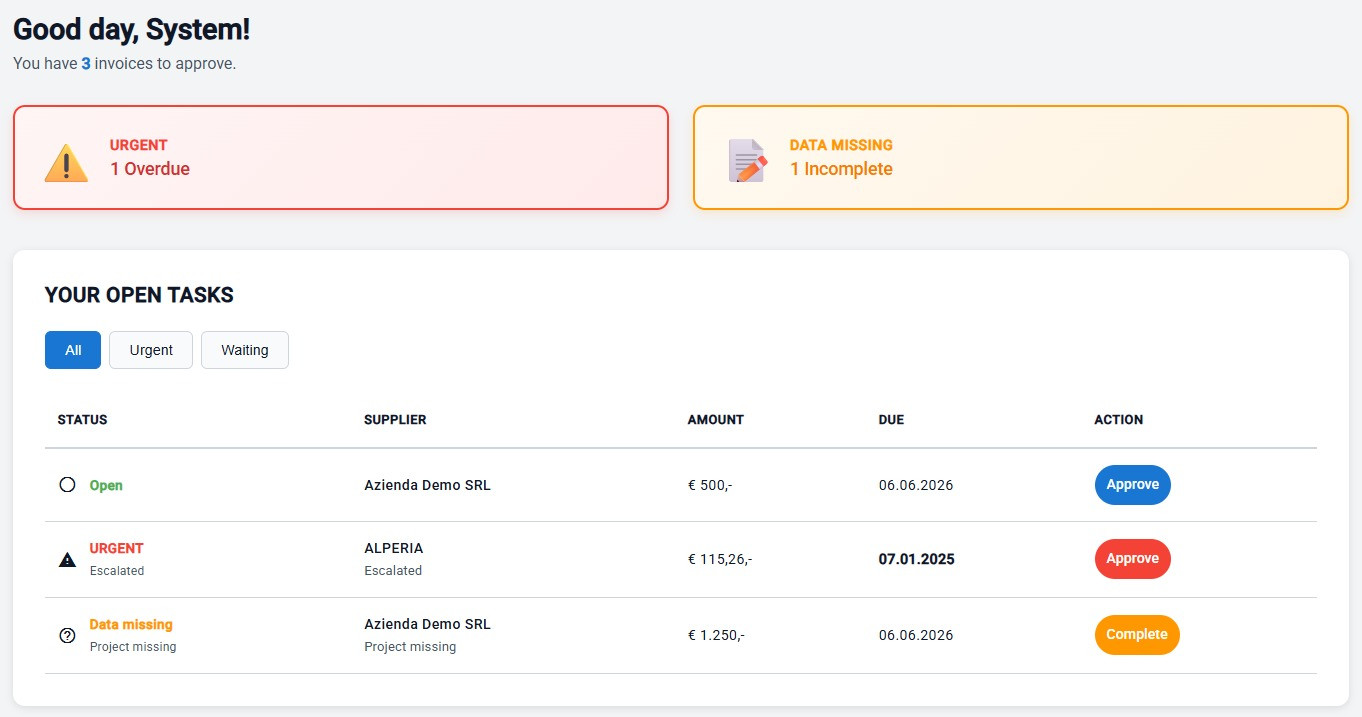The image size is (1362, 717).
Task: Click the AMOUNT column header
Action: click(x=716, y=420)
